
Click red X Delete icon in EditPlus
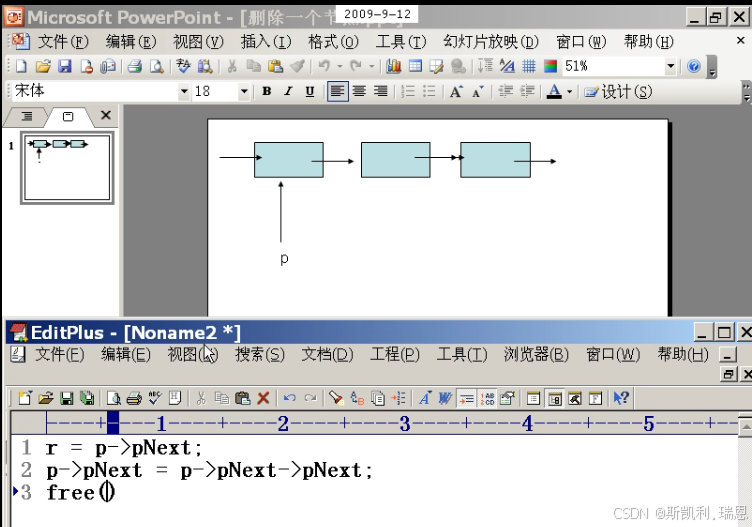click(x=263, y=398)
